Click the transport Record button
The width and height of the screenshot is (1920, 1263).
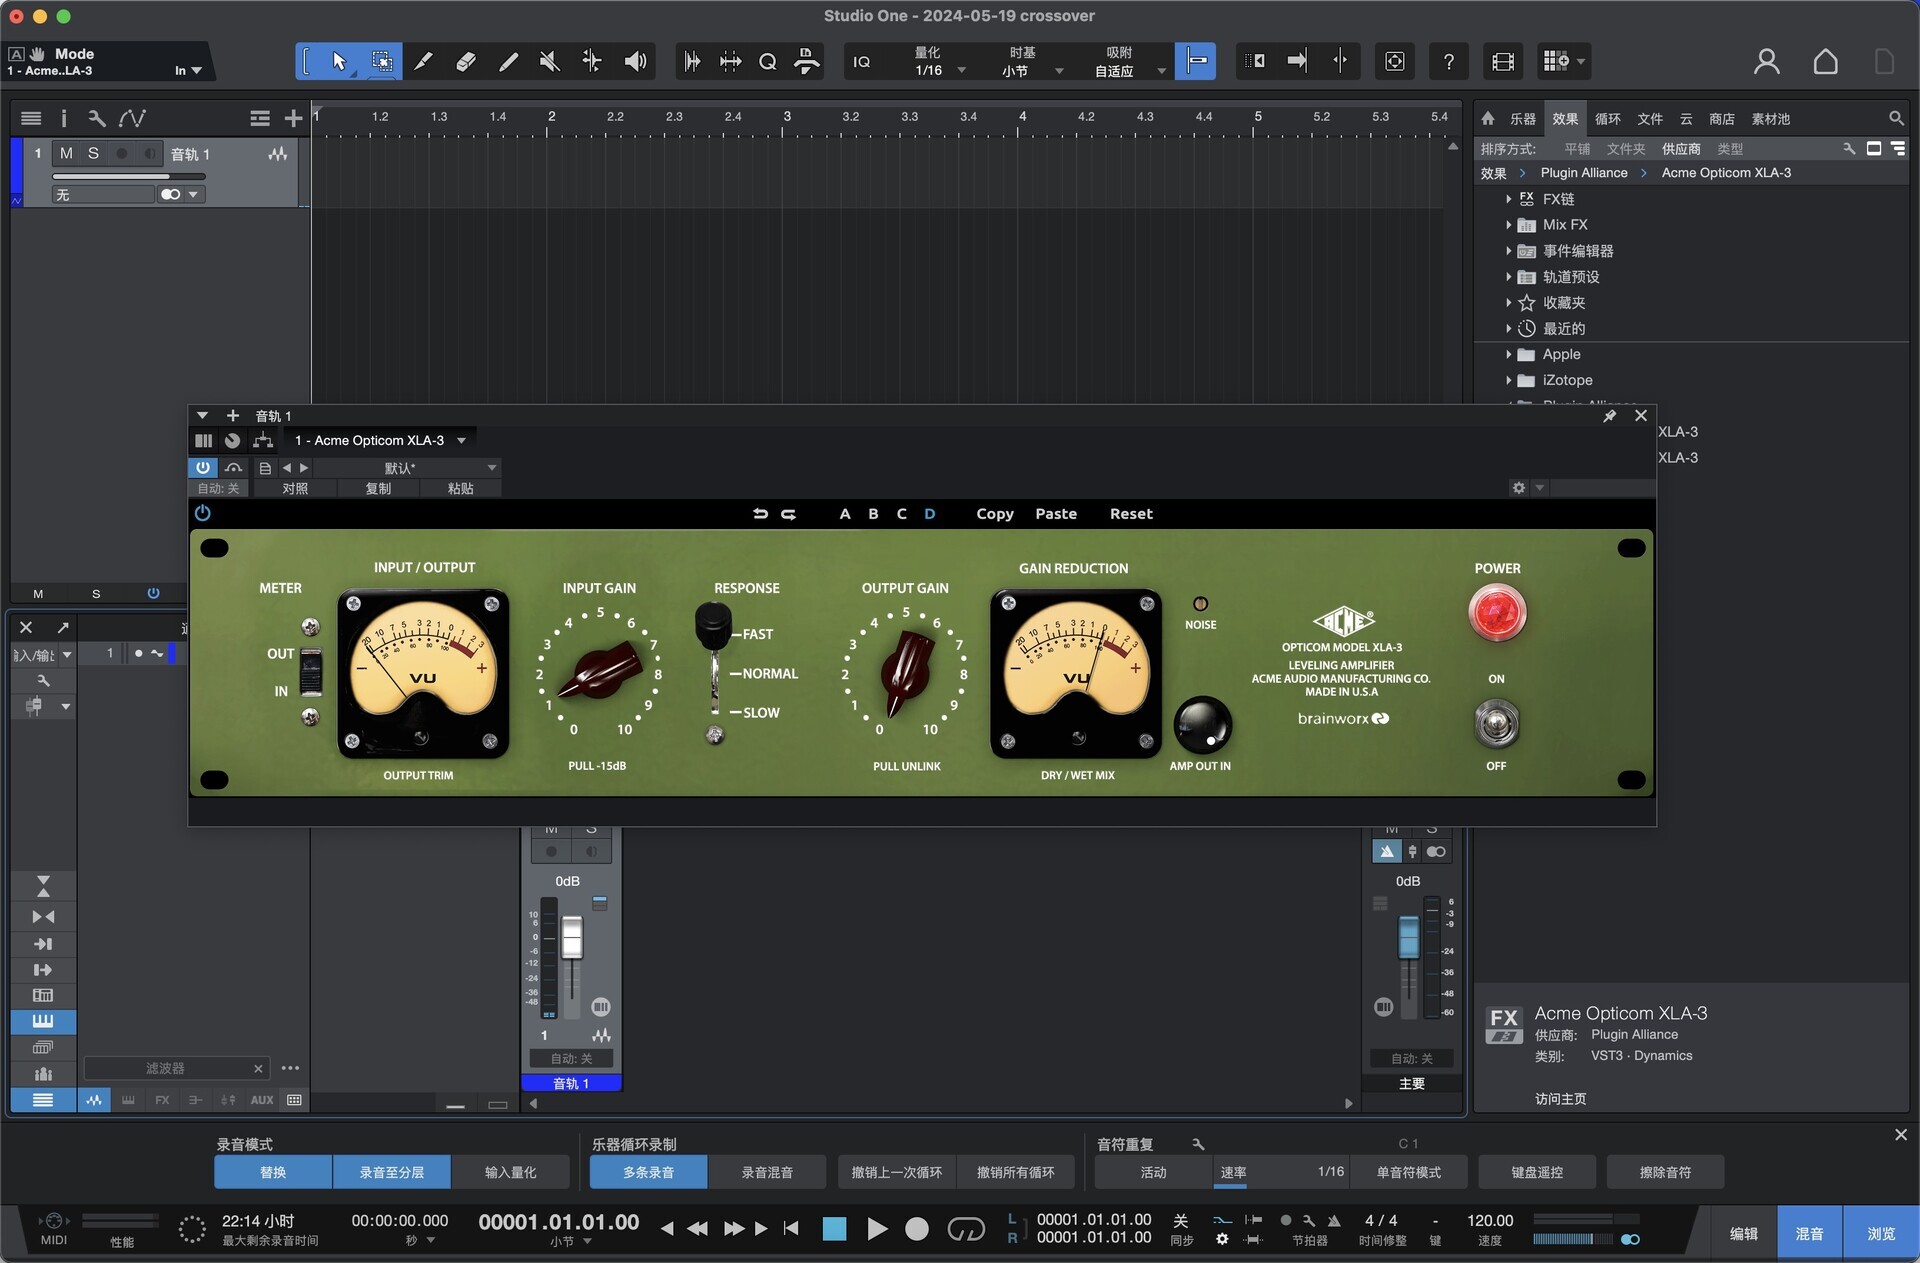916,1229
